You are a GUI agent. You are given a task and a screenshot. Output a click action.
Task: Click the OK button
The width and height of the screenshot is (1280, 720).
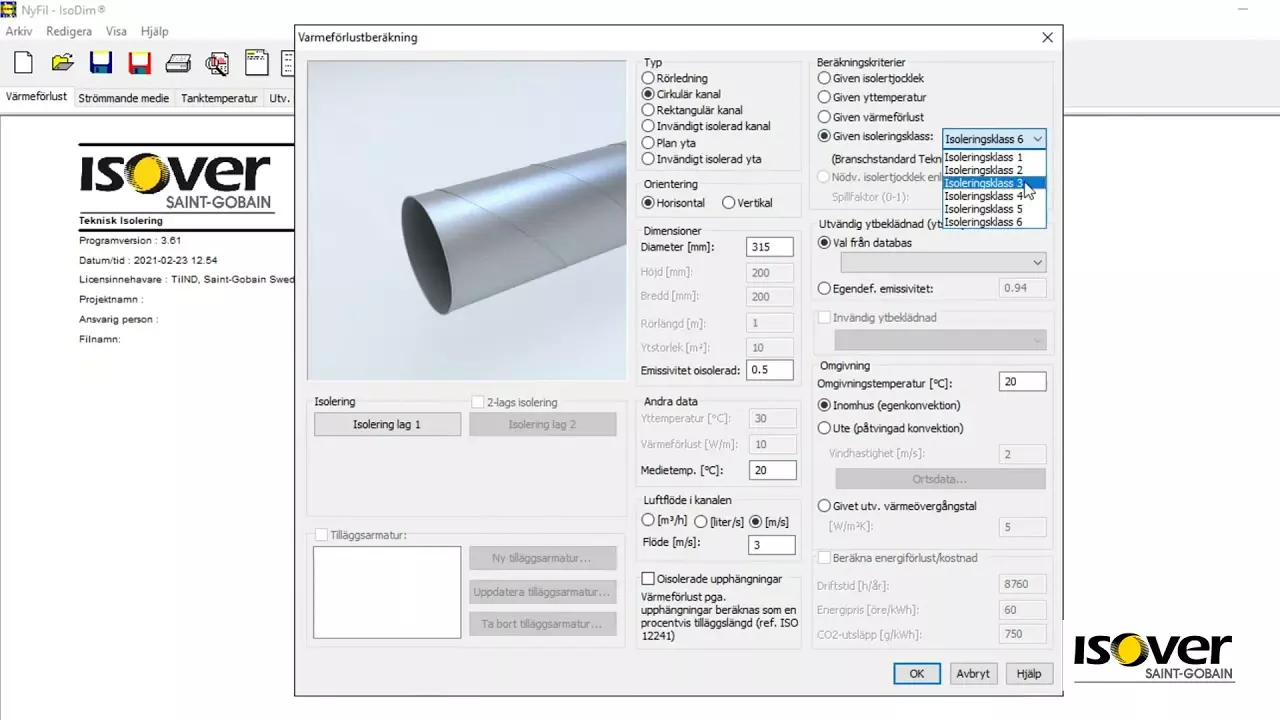(x=917, y=674)
